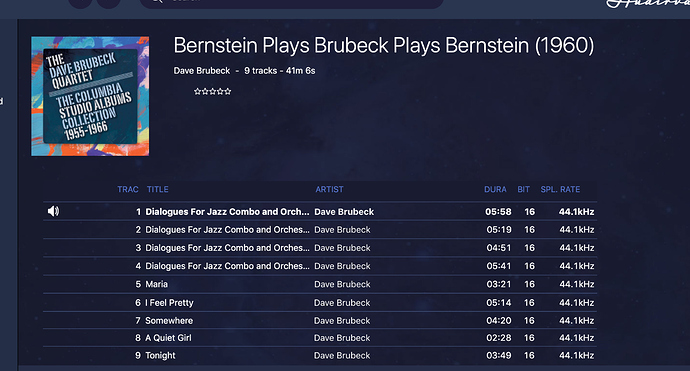This screenshot has height=371, width=690.
Task: Click the SPL. RATE column header
Action: pos(560,189)
